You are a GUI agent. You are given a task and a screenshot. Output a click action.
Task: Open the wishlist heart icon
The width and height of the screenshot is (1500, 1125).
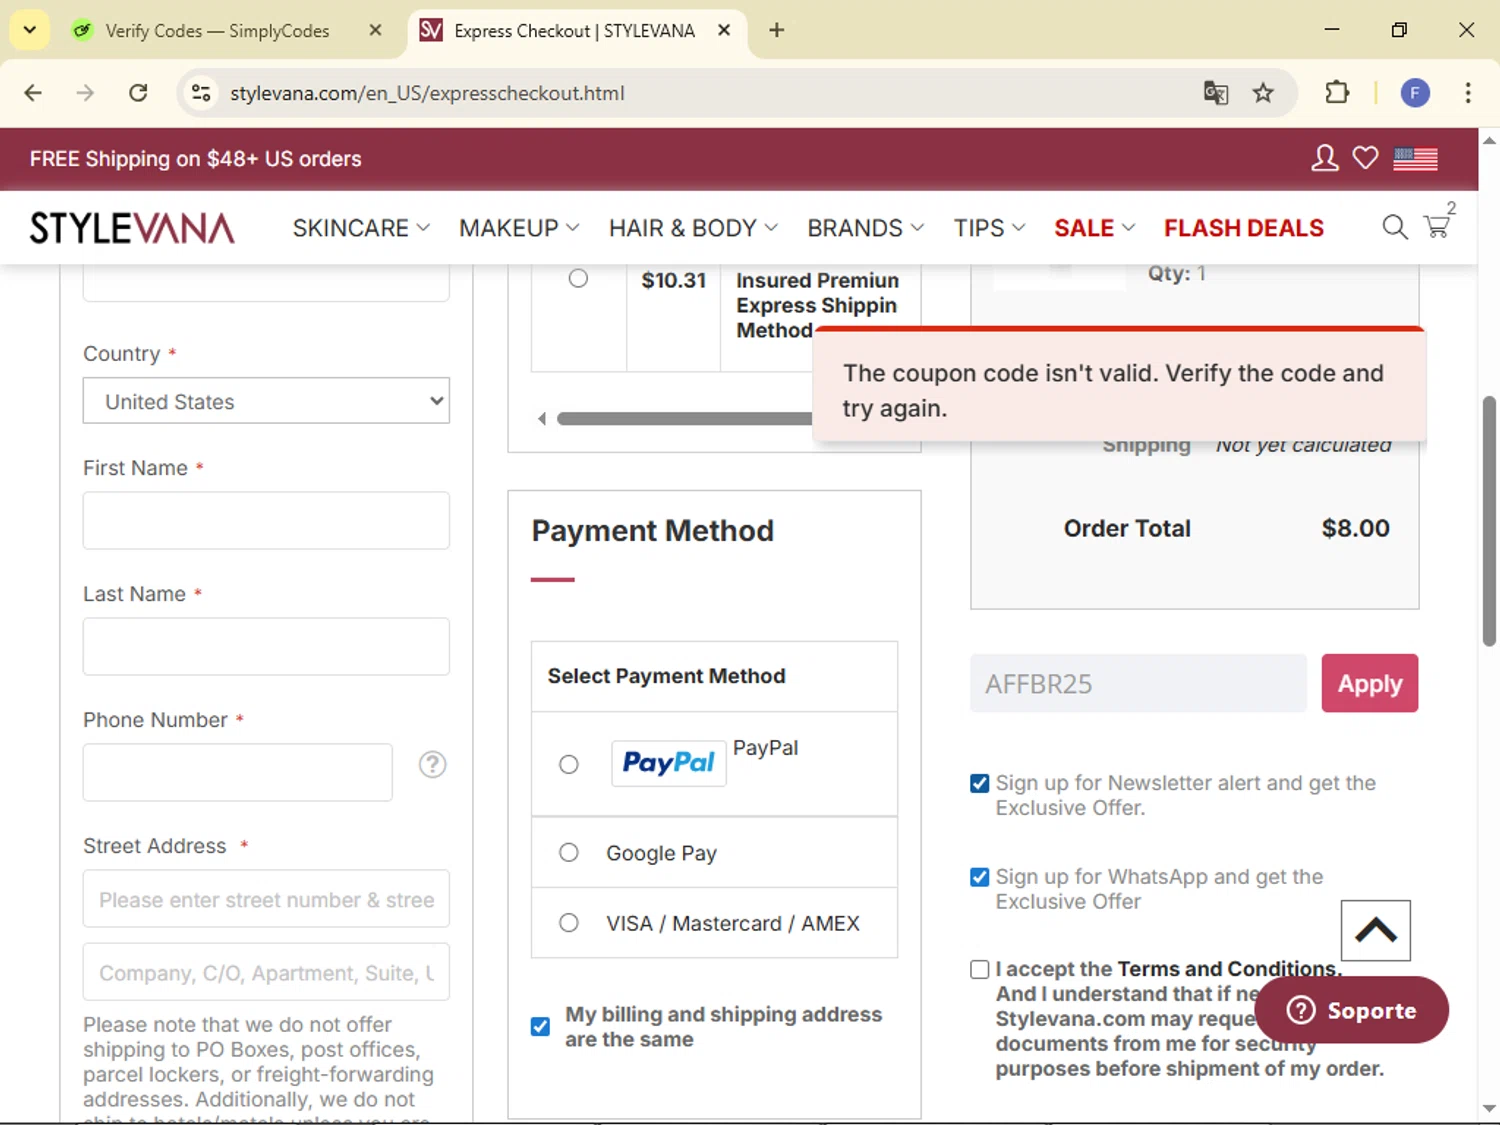tap(1365, 158)
